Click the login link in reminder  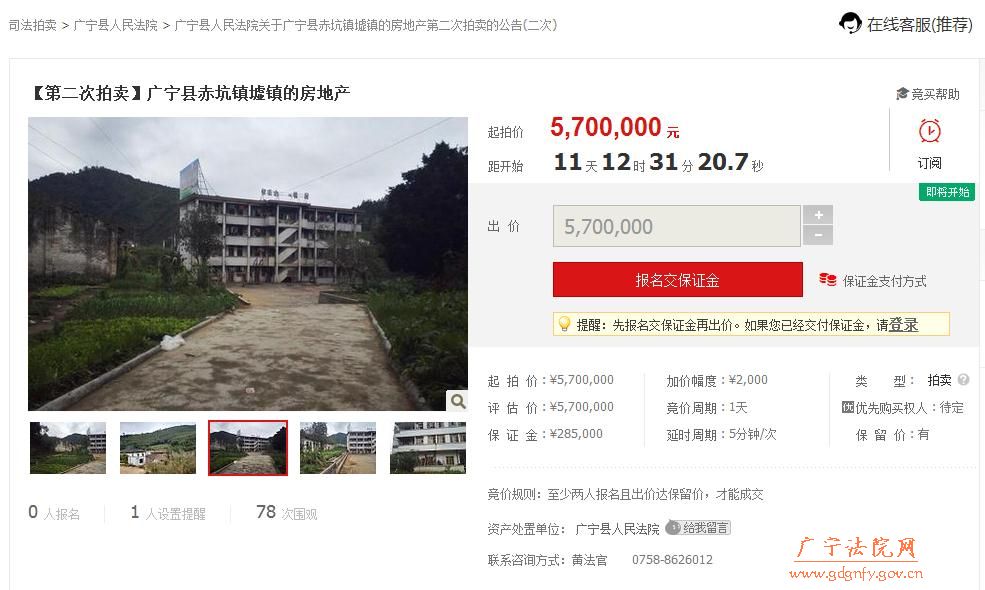[x=903, y=325]
